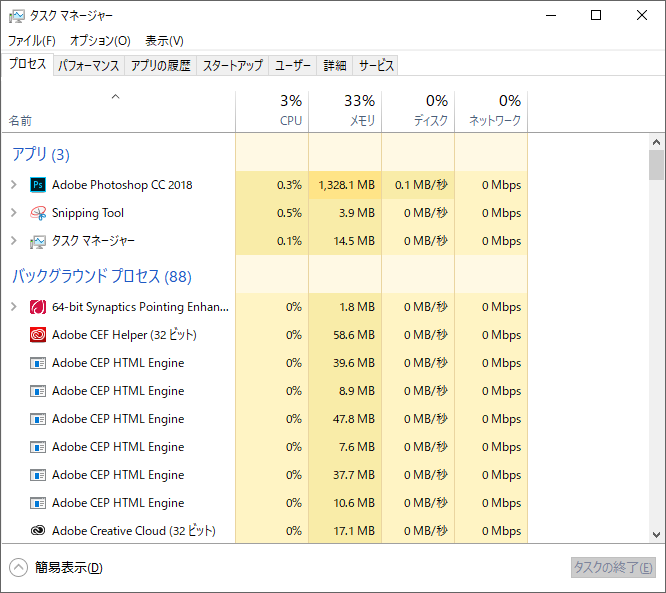666x593 pixels.
Task: Click icon of CEP HTML Engine 47.8 MB
Action: click(x=38, y=419)
